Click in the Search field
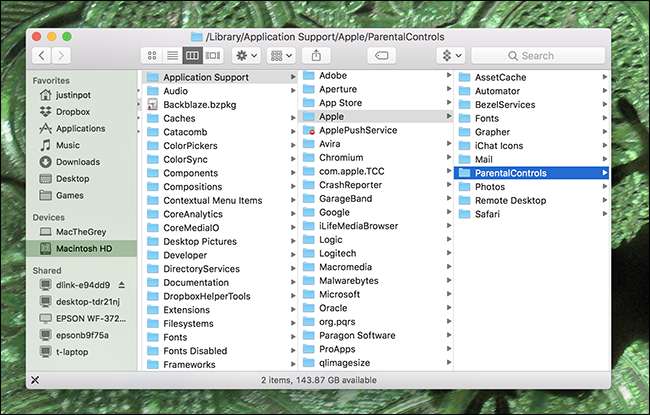Image resolution: width=650 pixels, height=415 pixels. 538,56
